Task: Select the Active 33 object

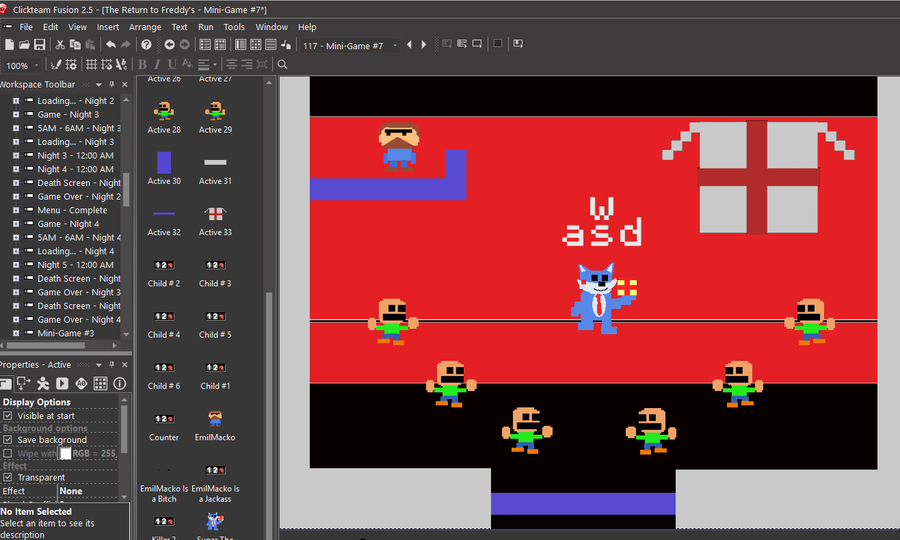Action: (x=215, y=221)
